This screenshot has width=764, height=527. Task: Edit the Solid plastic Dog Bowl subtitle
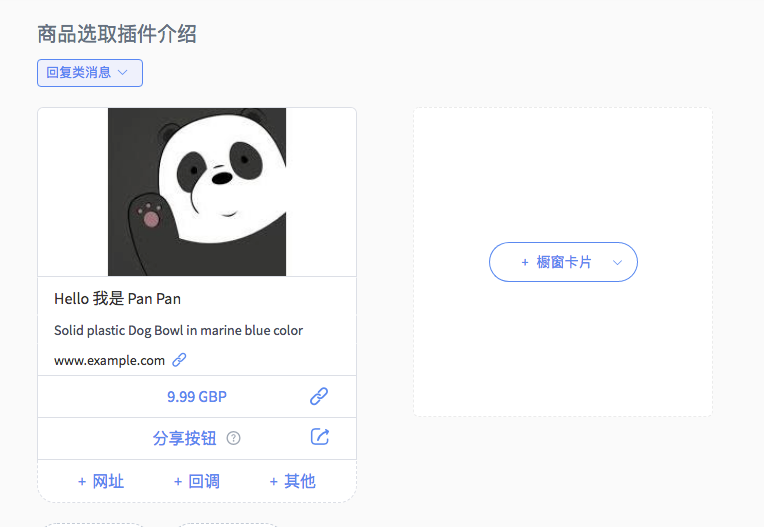click(x=178, y=330)
